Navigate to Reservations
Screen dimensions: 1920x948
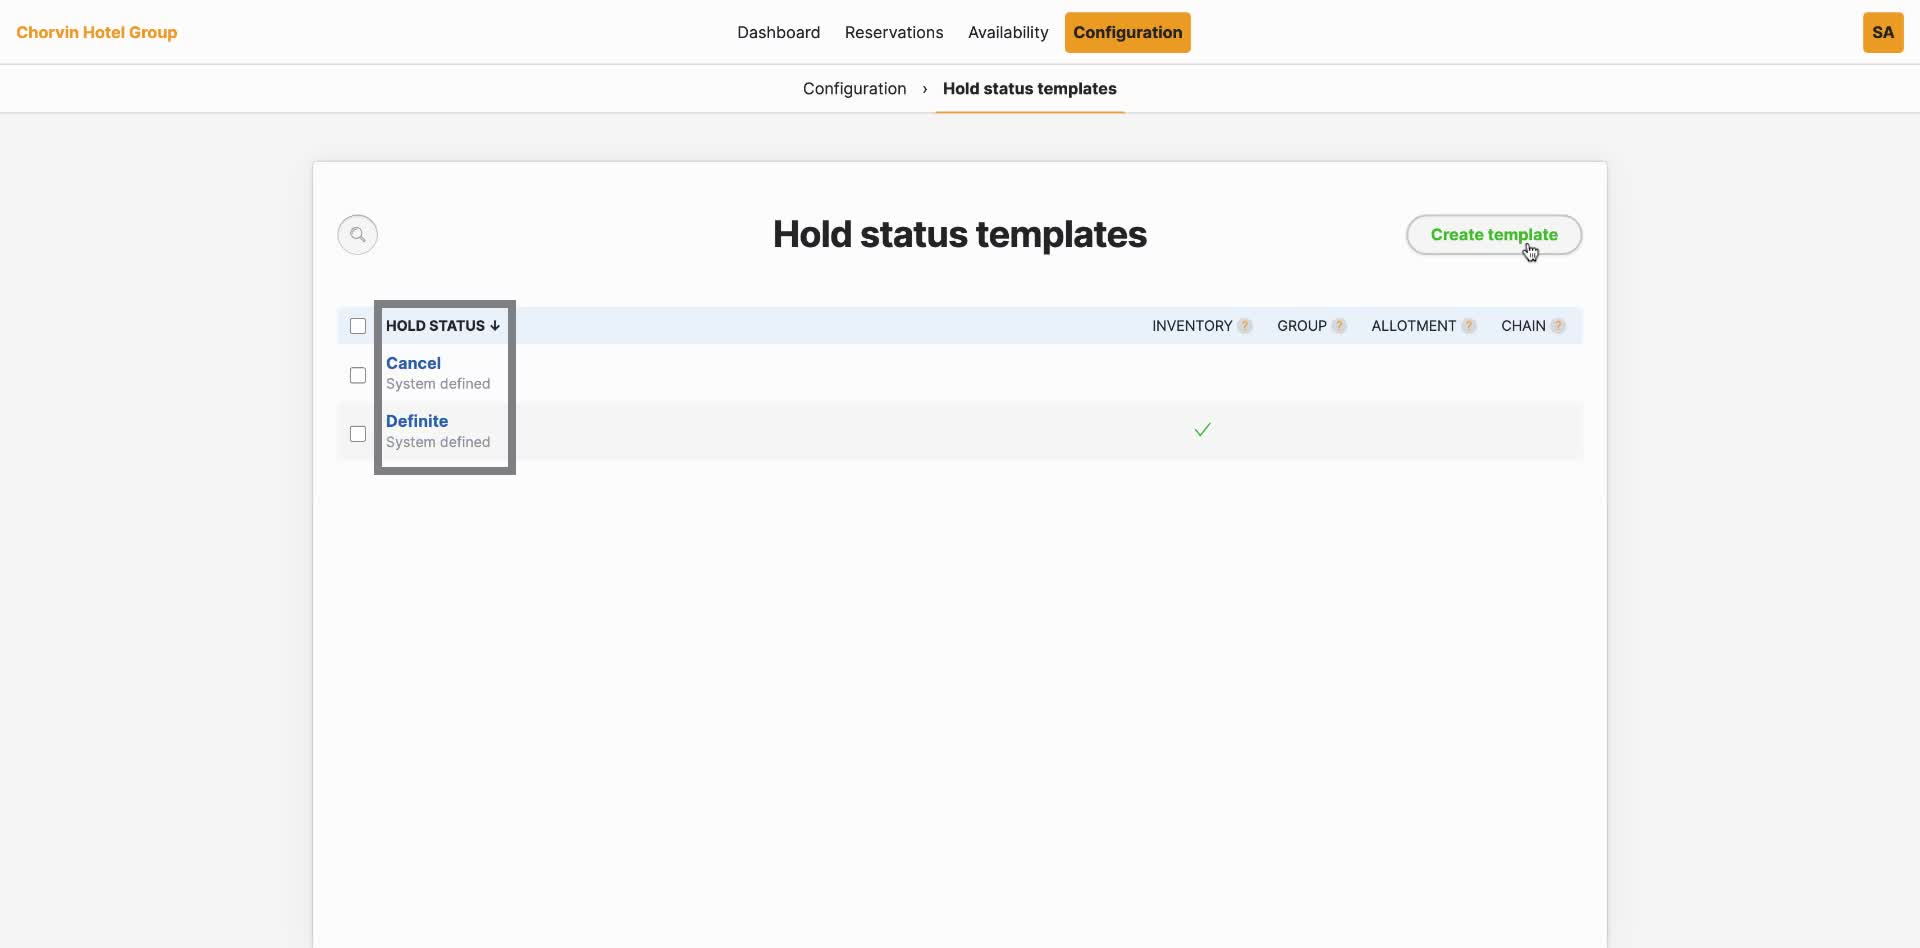894,32
